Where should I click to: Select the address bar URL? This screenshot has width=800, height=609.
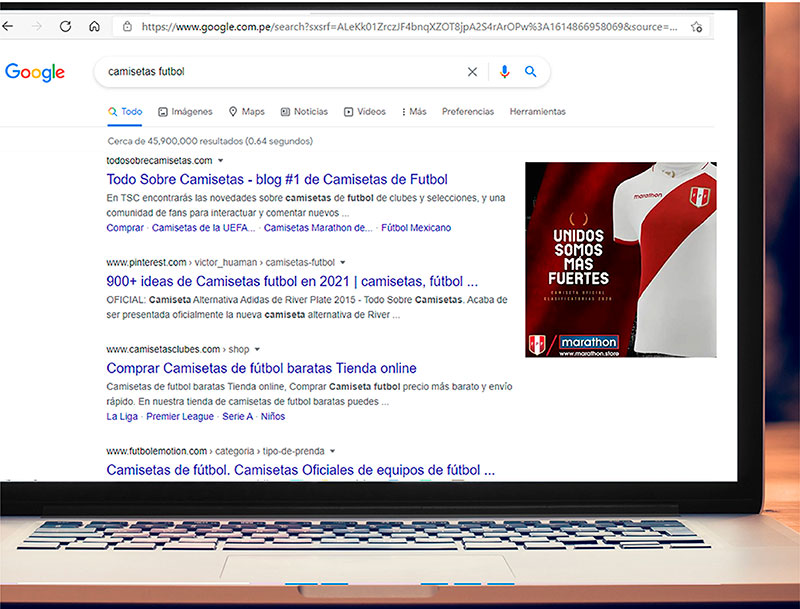click(409, 27)
